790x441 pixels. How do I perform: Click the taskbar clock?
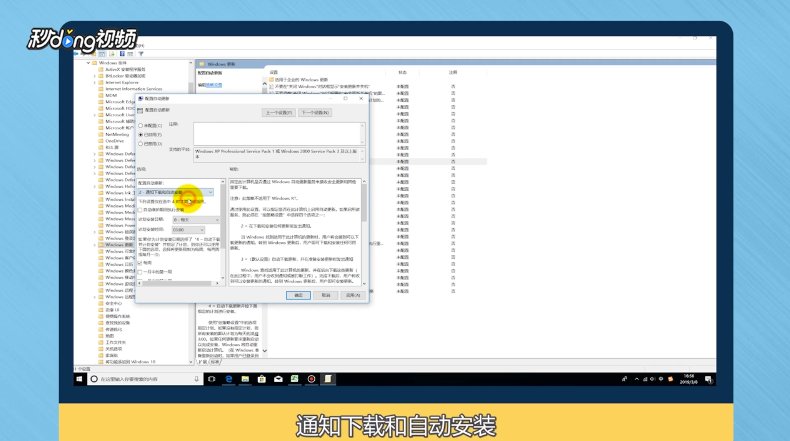tap(689, 379)
